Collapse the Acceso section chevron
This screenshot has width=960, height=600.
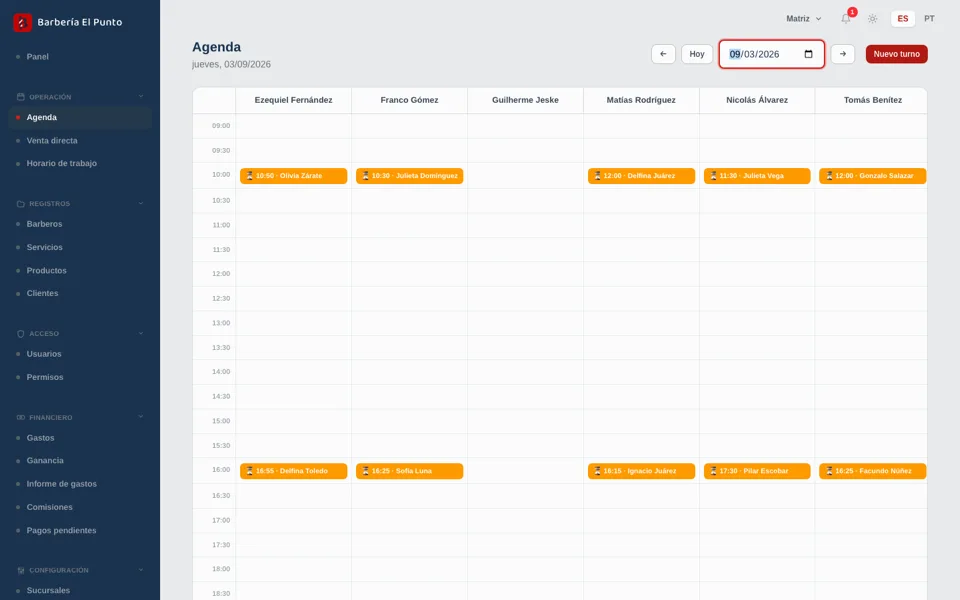(x=141, y=333)
